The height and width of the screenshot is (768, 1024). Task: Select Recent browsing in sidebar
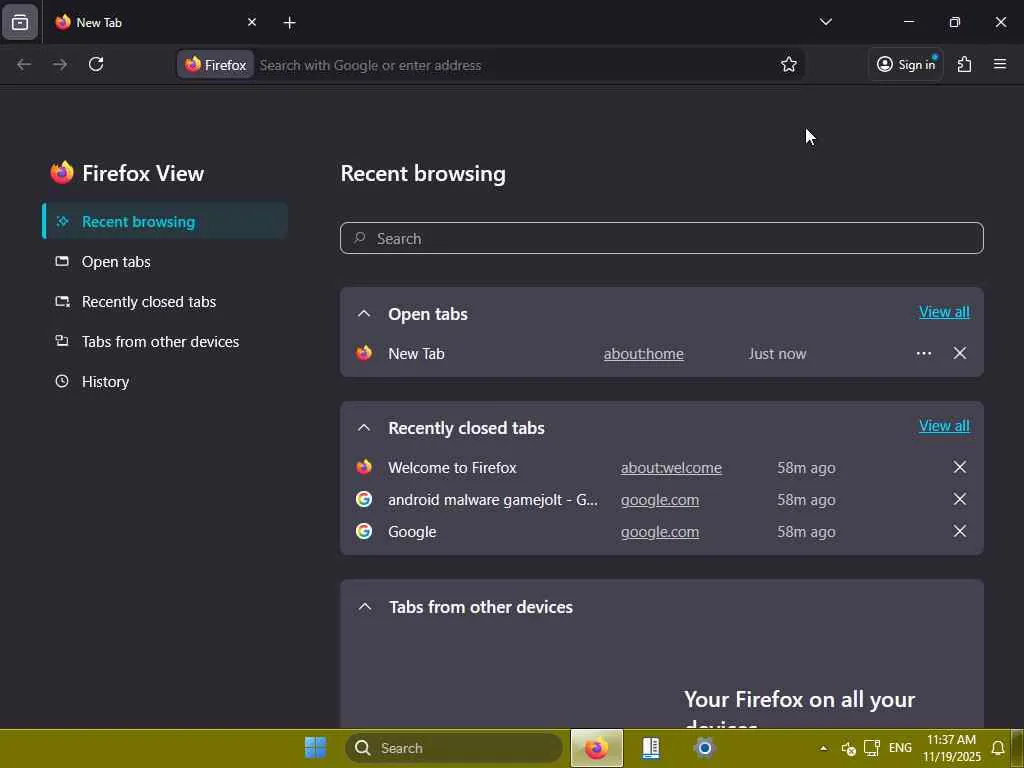165,221
